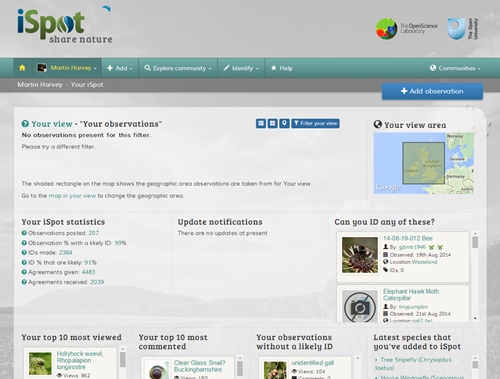Open the Identify menu

pyautogui.click(x=241, y=68)
